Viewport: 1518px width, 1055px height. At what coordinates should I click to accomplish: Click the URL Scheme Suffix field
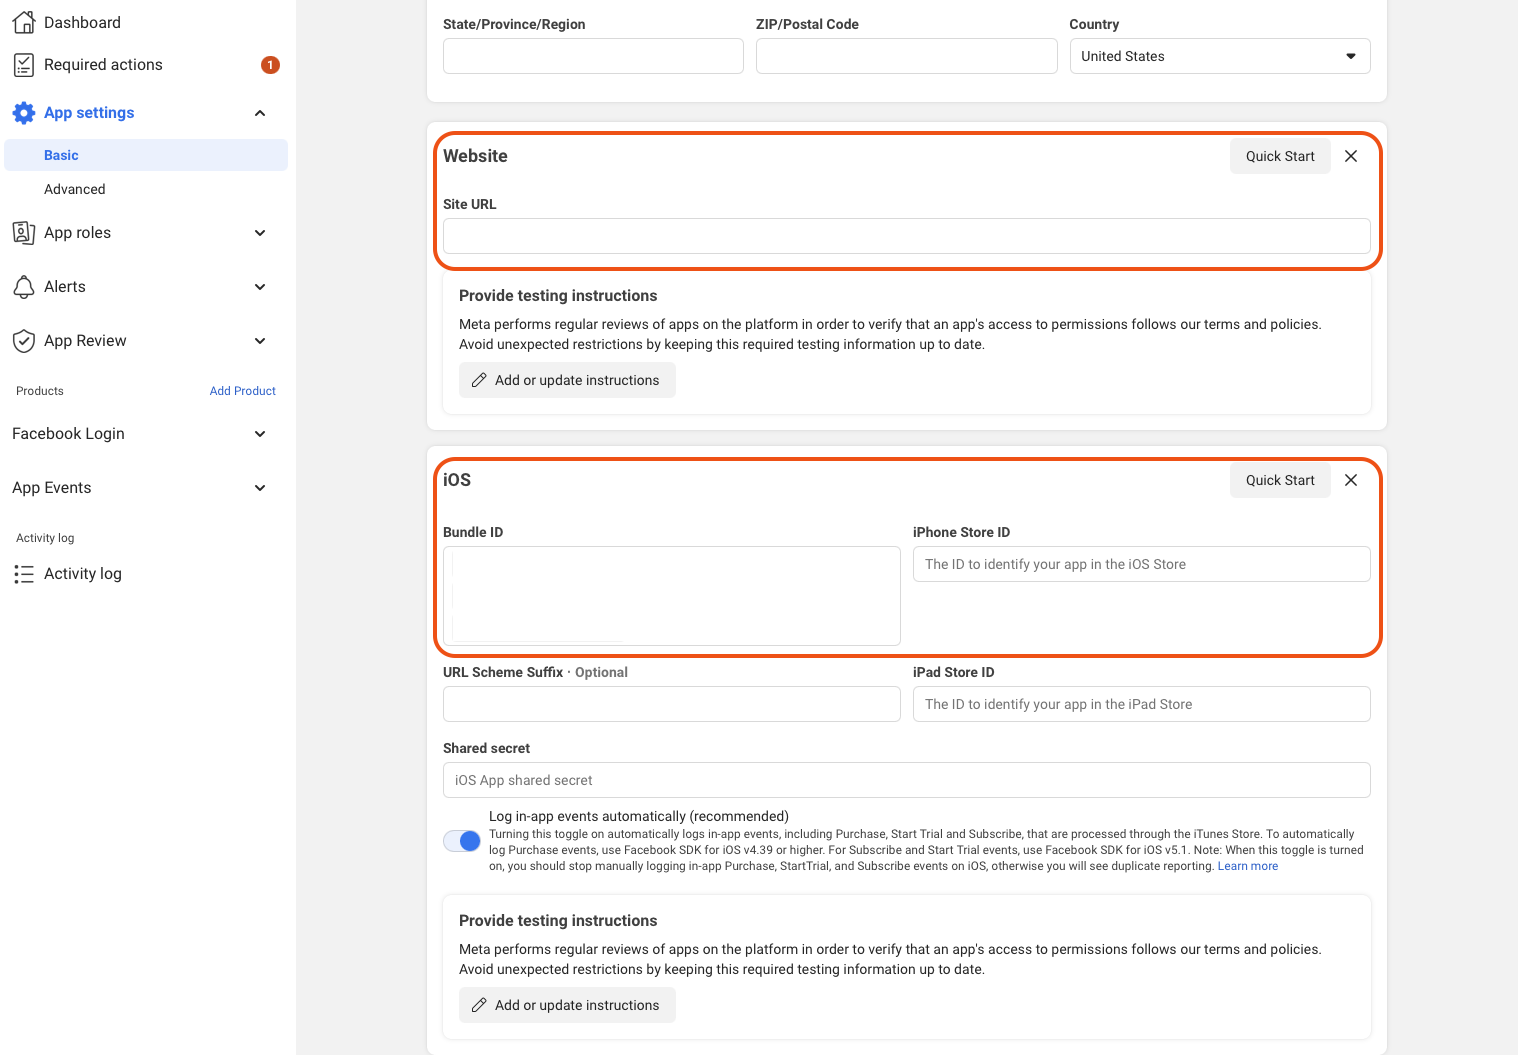pos(672,704)
